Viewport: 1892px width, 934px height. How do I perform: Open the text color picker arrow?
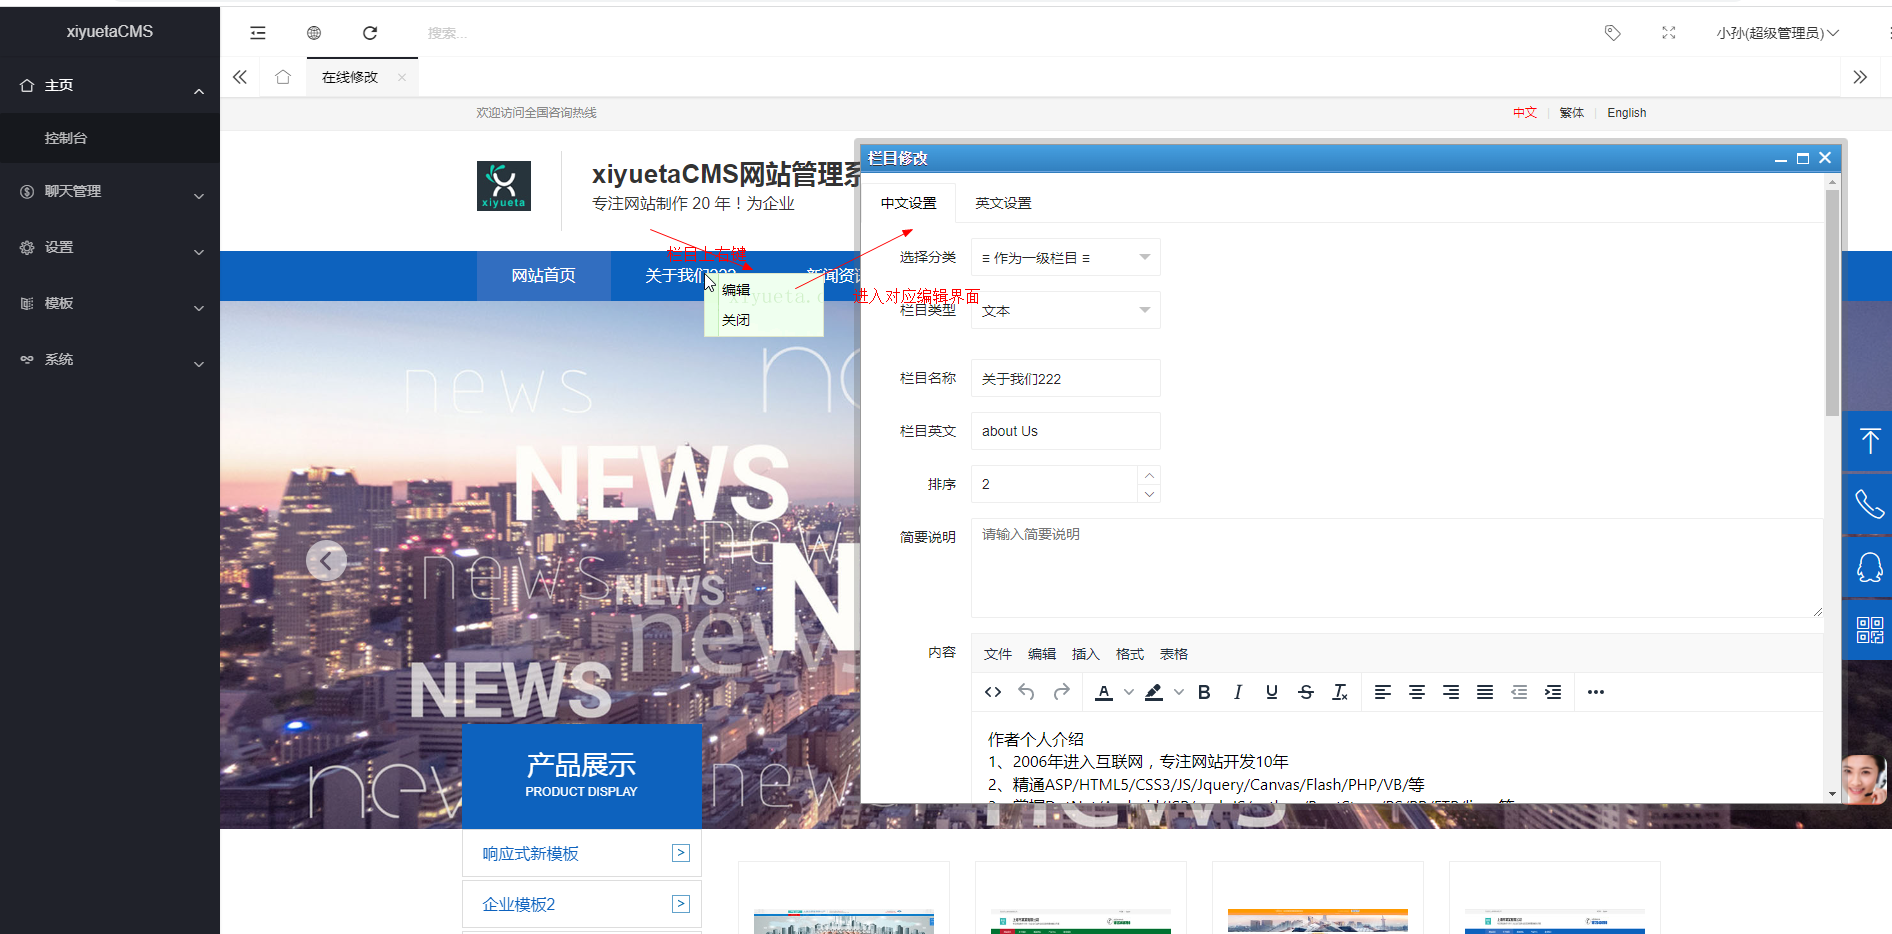click(1129, 692)
